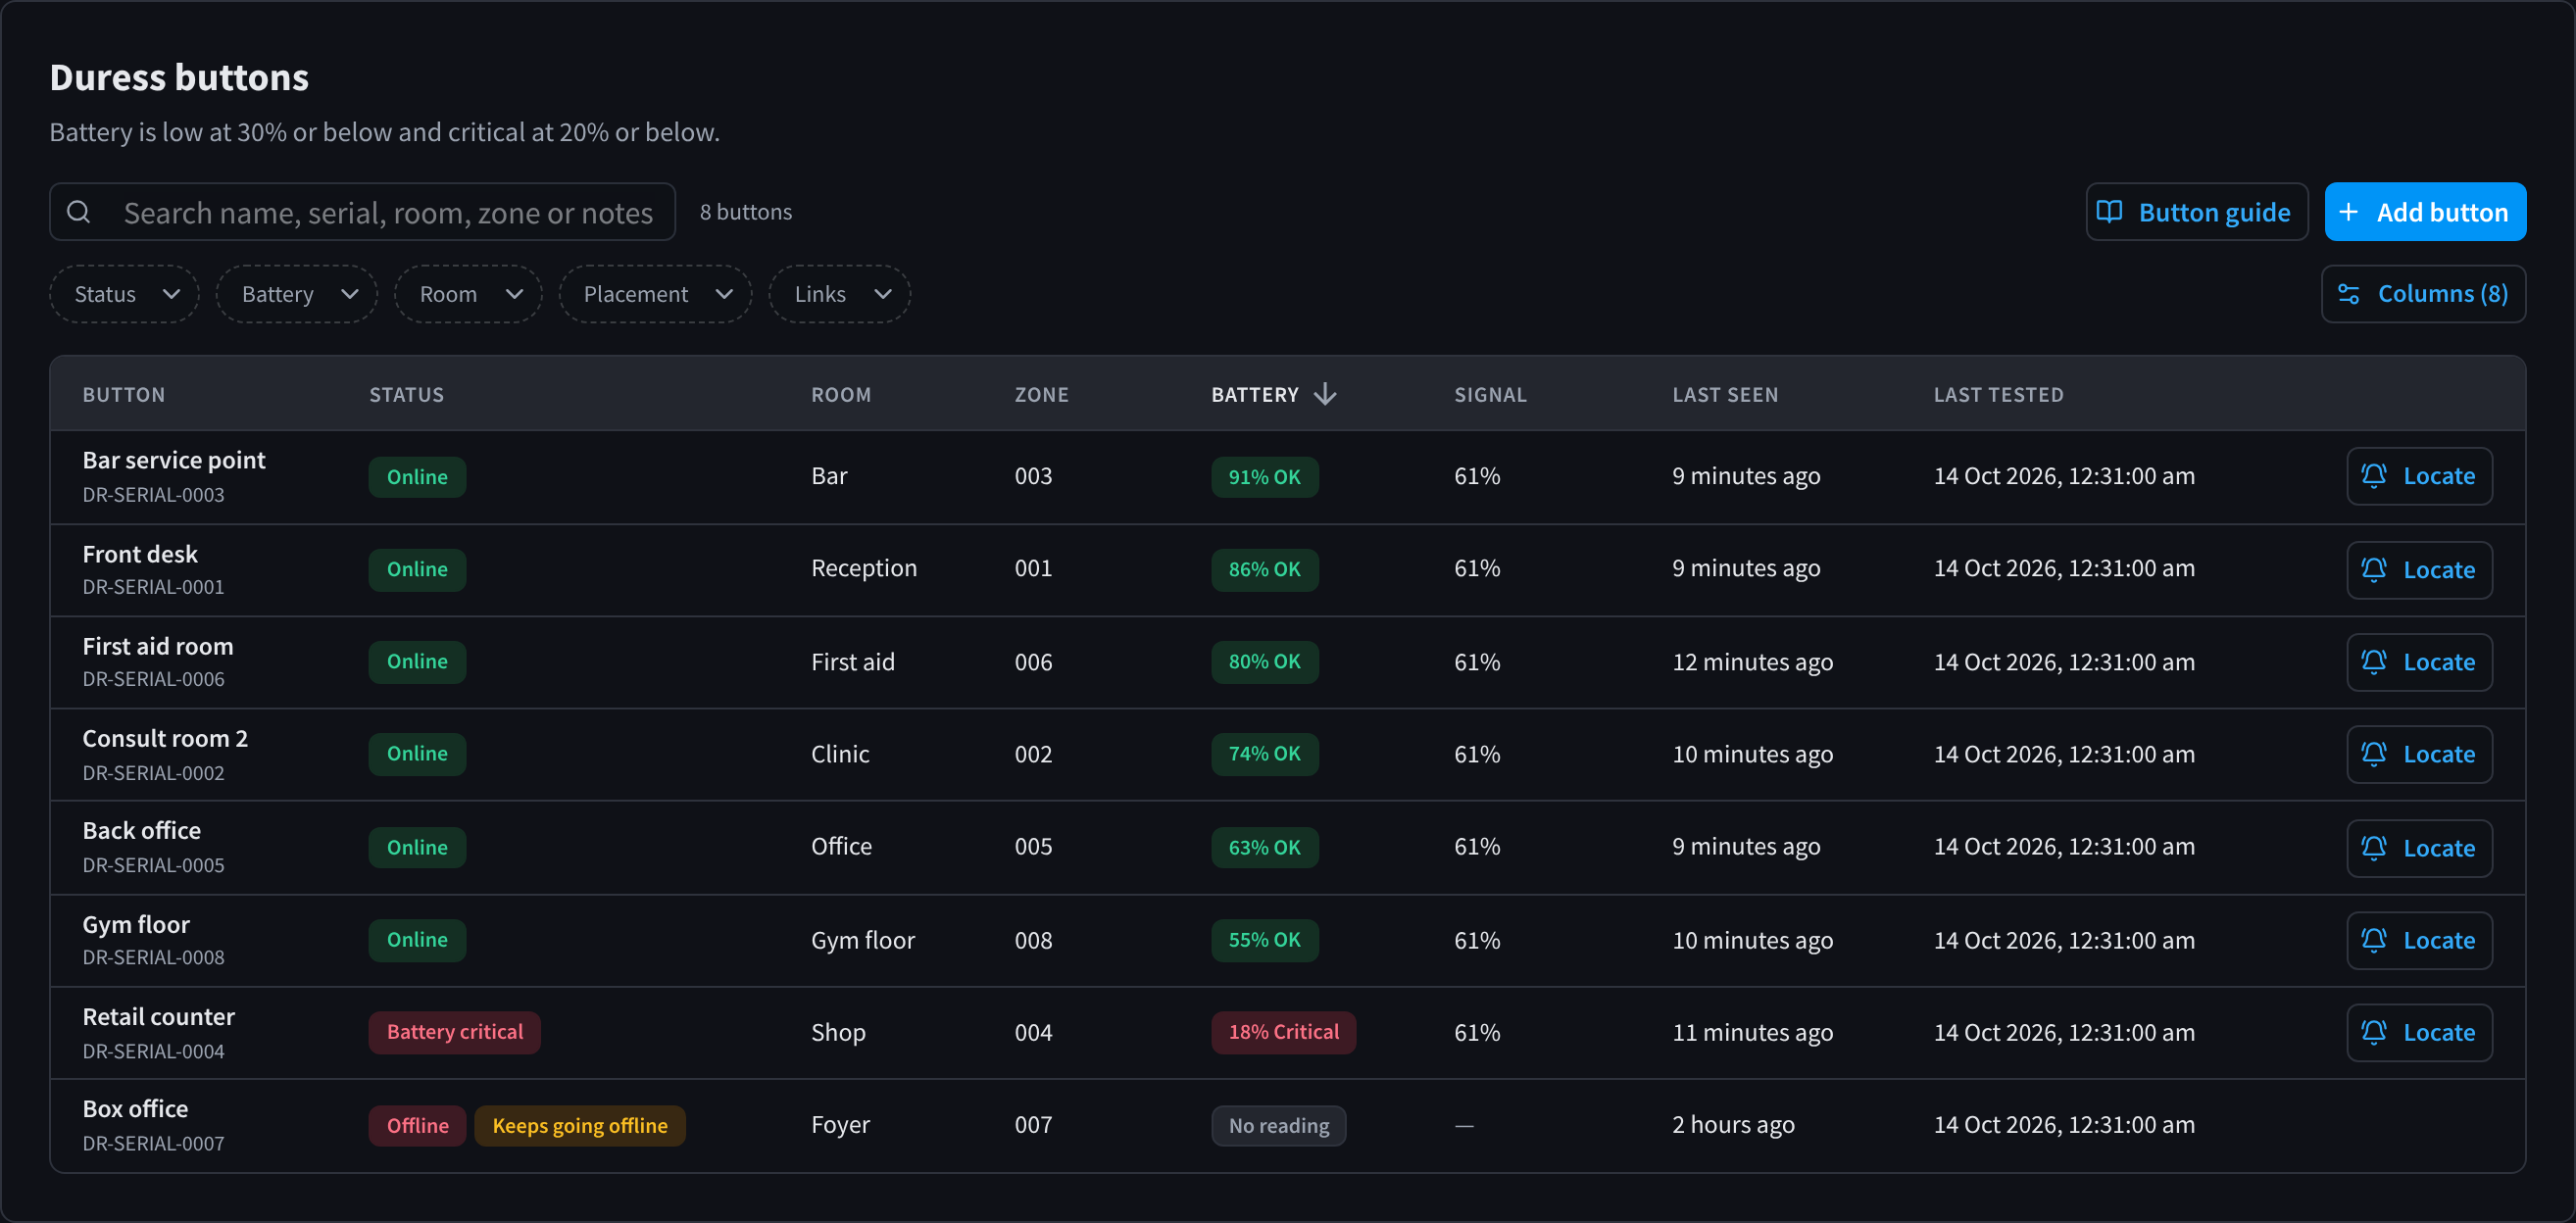The image size is (2576, 1223).
Task: Click the Battery column sort arrow
Action: pyautogui.click(x=1325, y=394)
